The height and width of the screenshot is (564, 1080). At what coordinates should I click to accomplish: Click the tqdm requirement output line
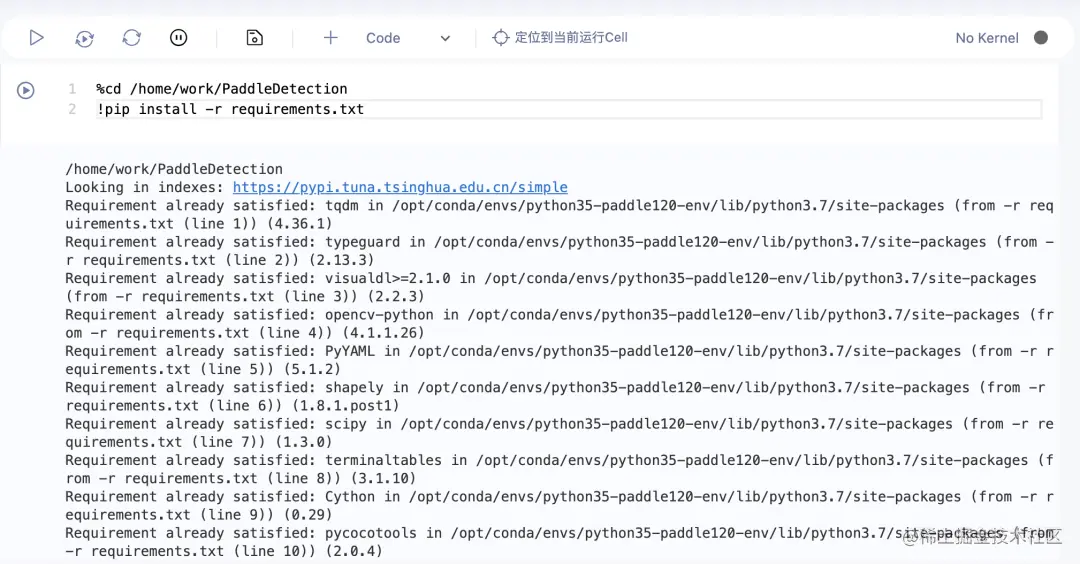[559, 215]
